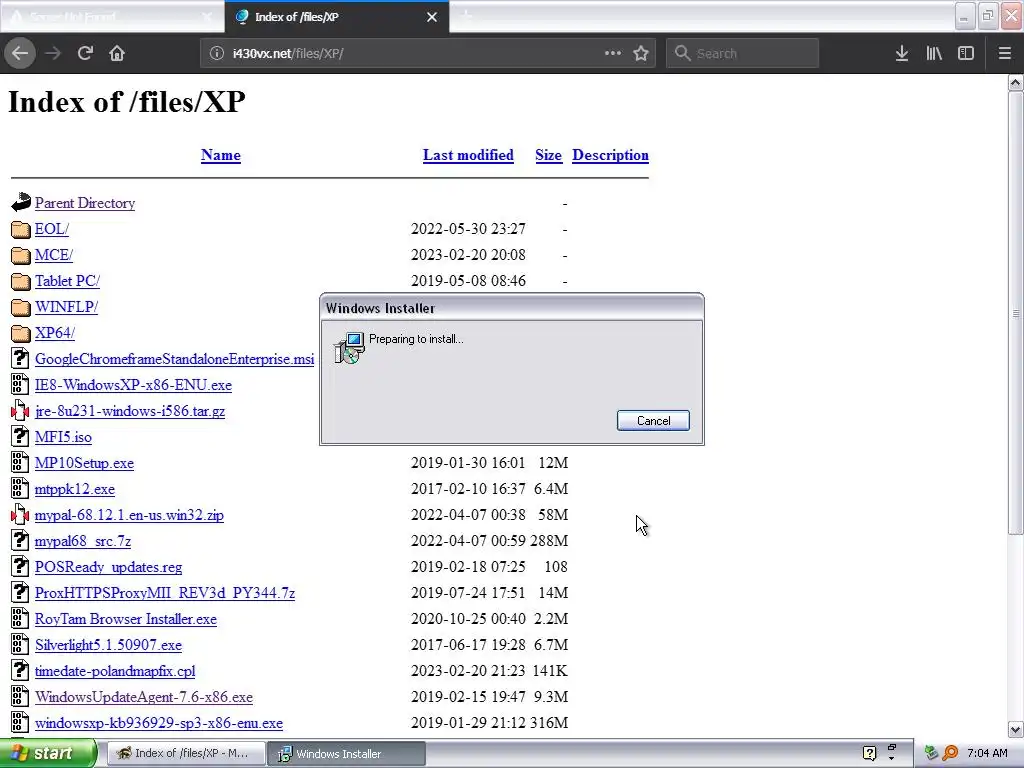Viewport: 1024px width, 768px height.
Task: Open POSReady_updates.reg link
Action: click(108, 568)
